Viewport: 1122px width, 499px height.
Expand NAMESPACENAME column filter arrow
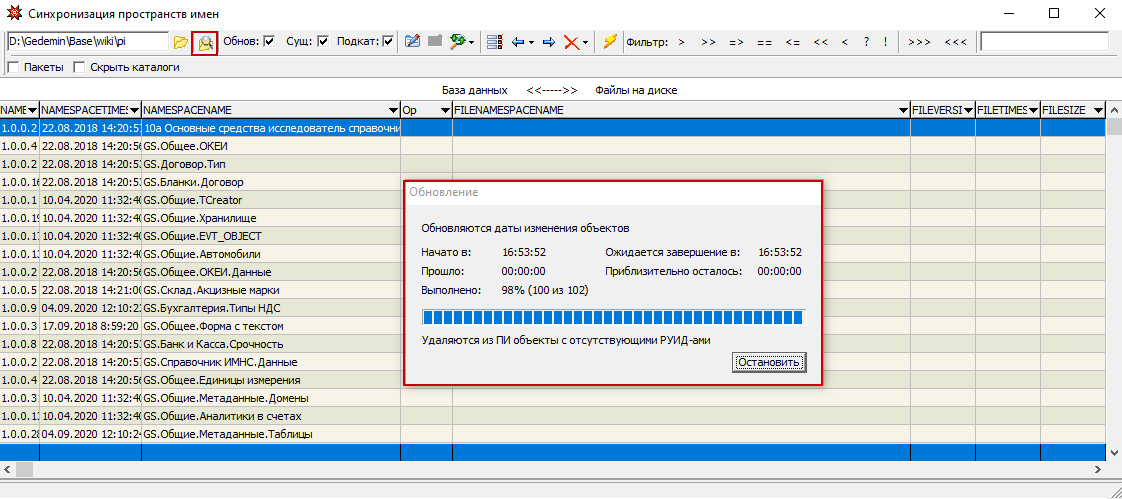(x=392, y=110)
